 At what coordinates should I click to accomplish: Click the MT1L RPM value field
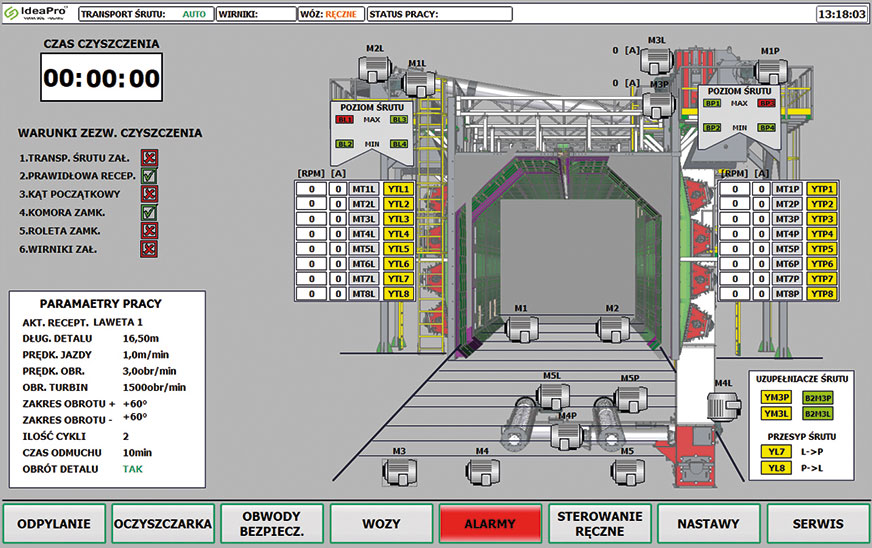point(311,189)
